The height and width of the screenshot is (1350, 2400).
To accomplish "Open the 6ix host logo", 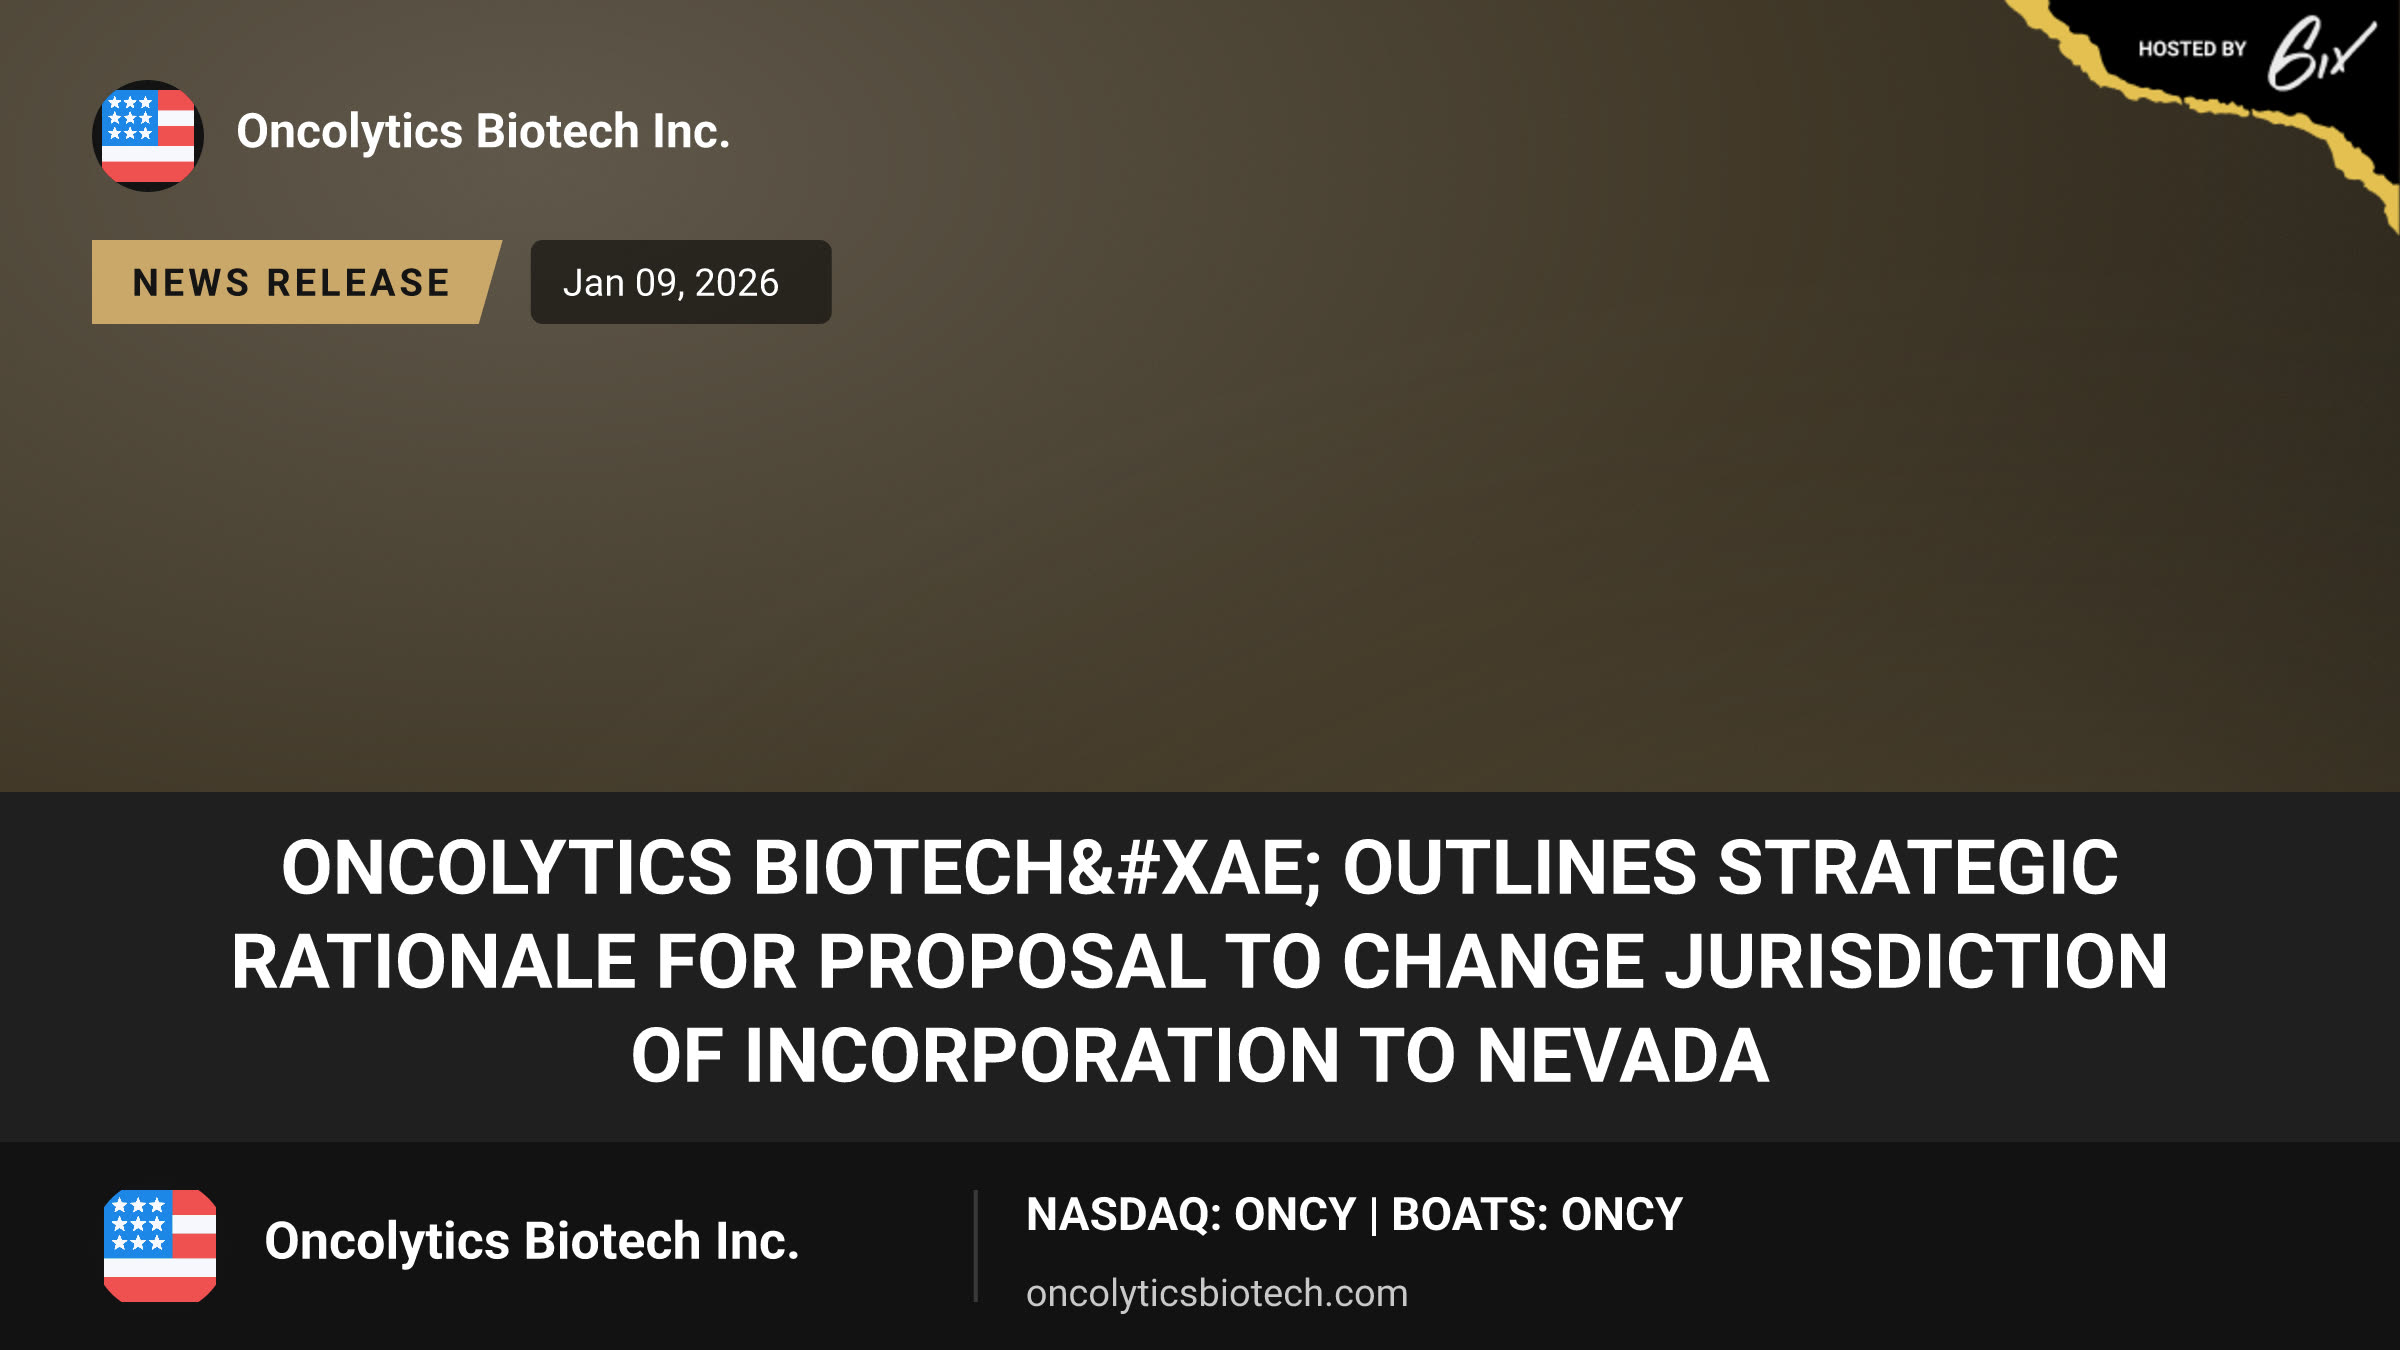I will (2321, 53).
